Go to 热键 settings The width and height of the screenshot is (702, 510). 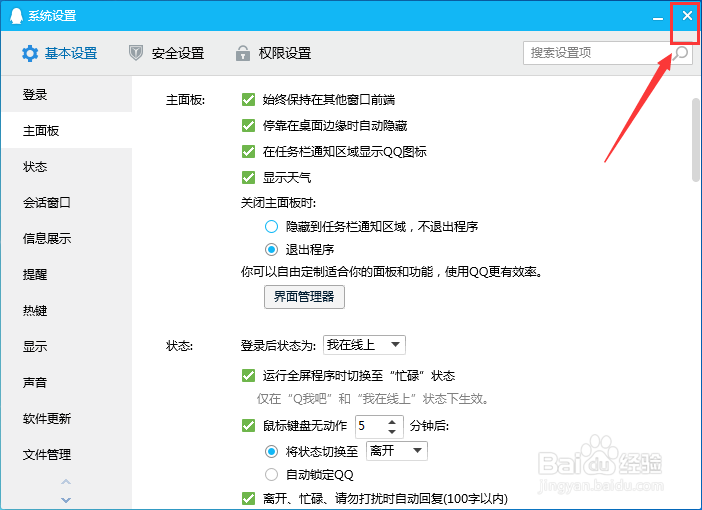coord(67,310)
